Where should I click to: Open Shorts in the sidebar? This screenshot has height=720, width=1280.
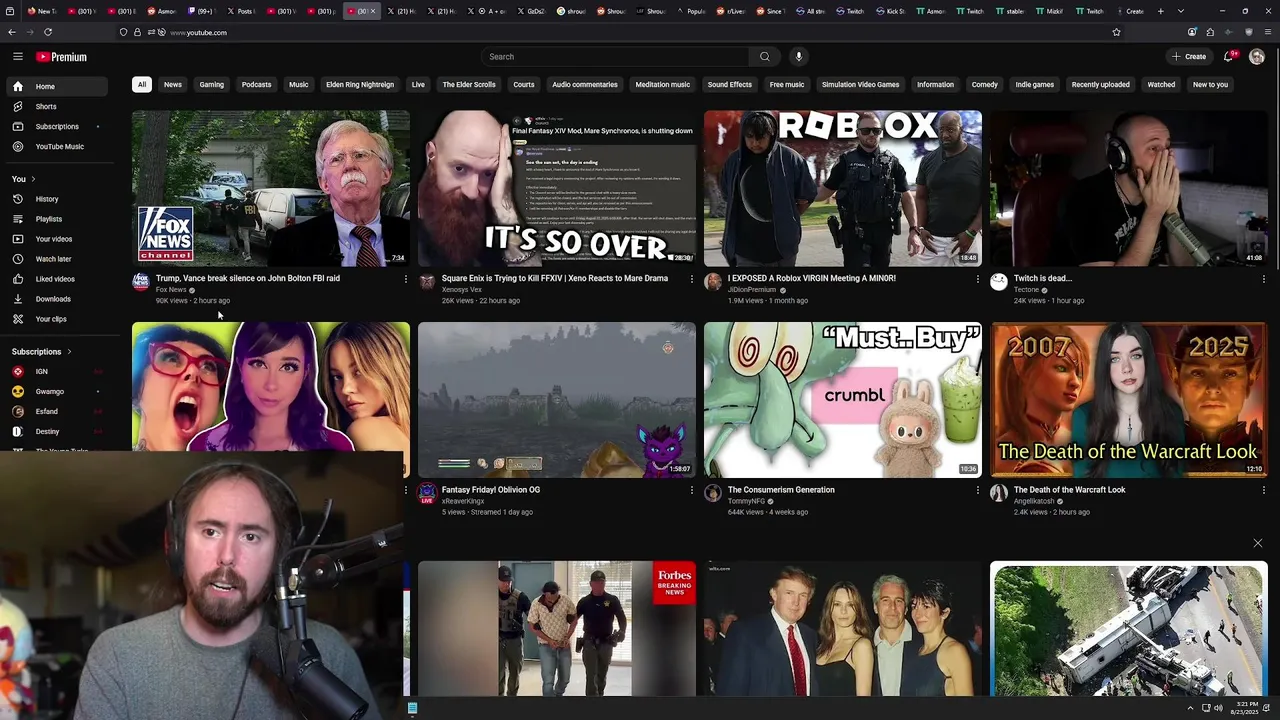(x=58, y=106)
